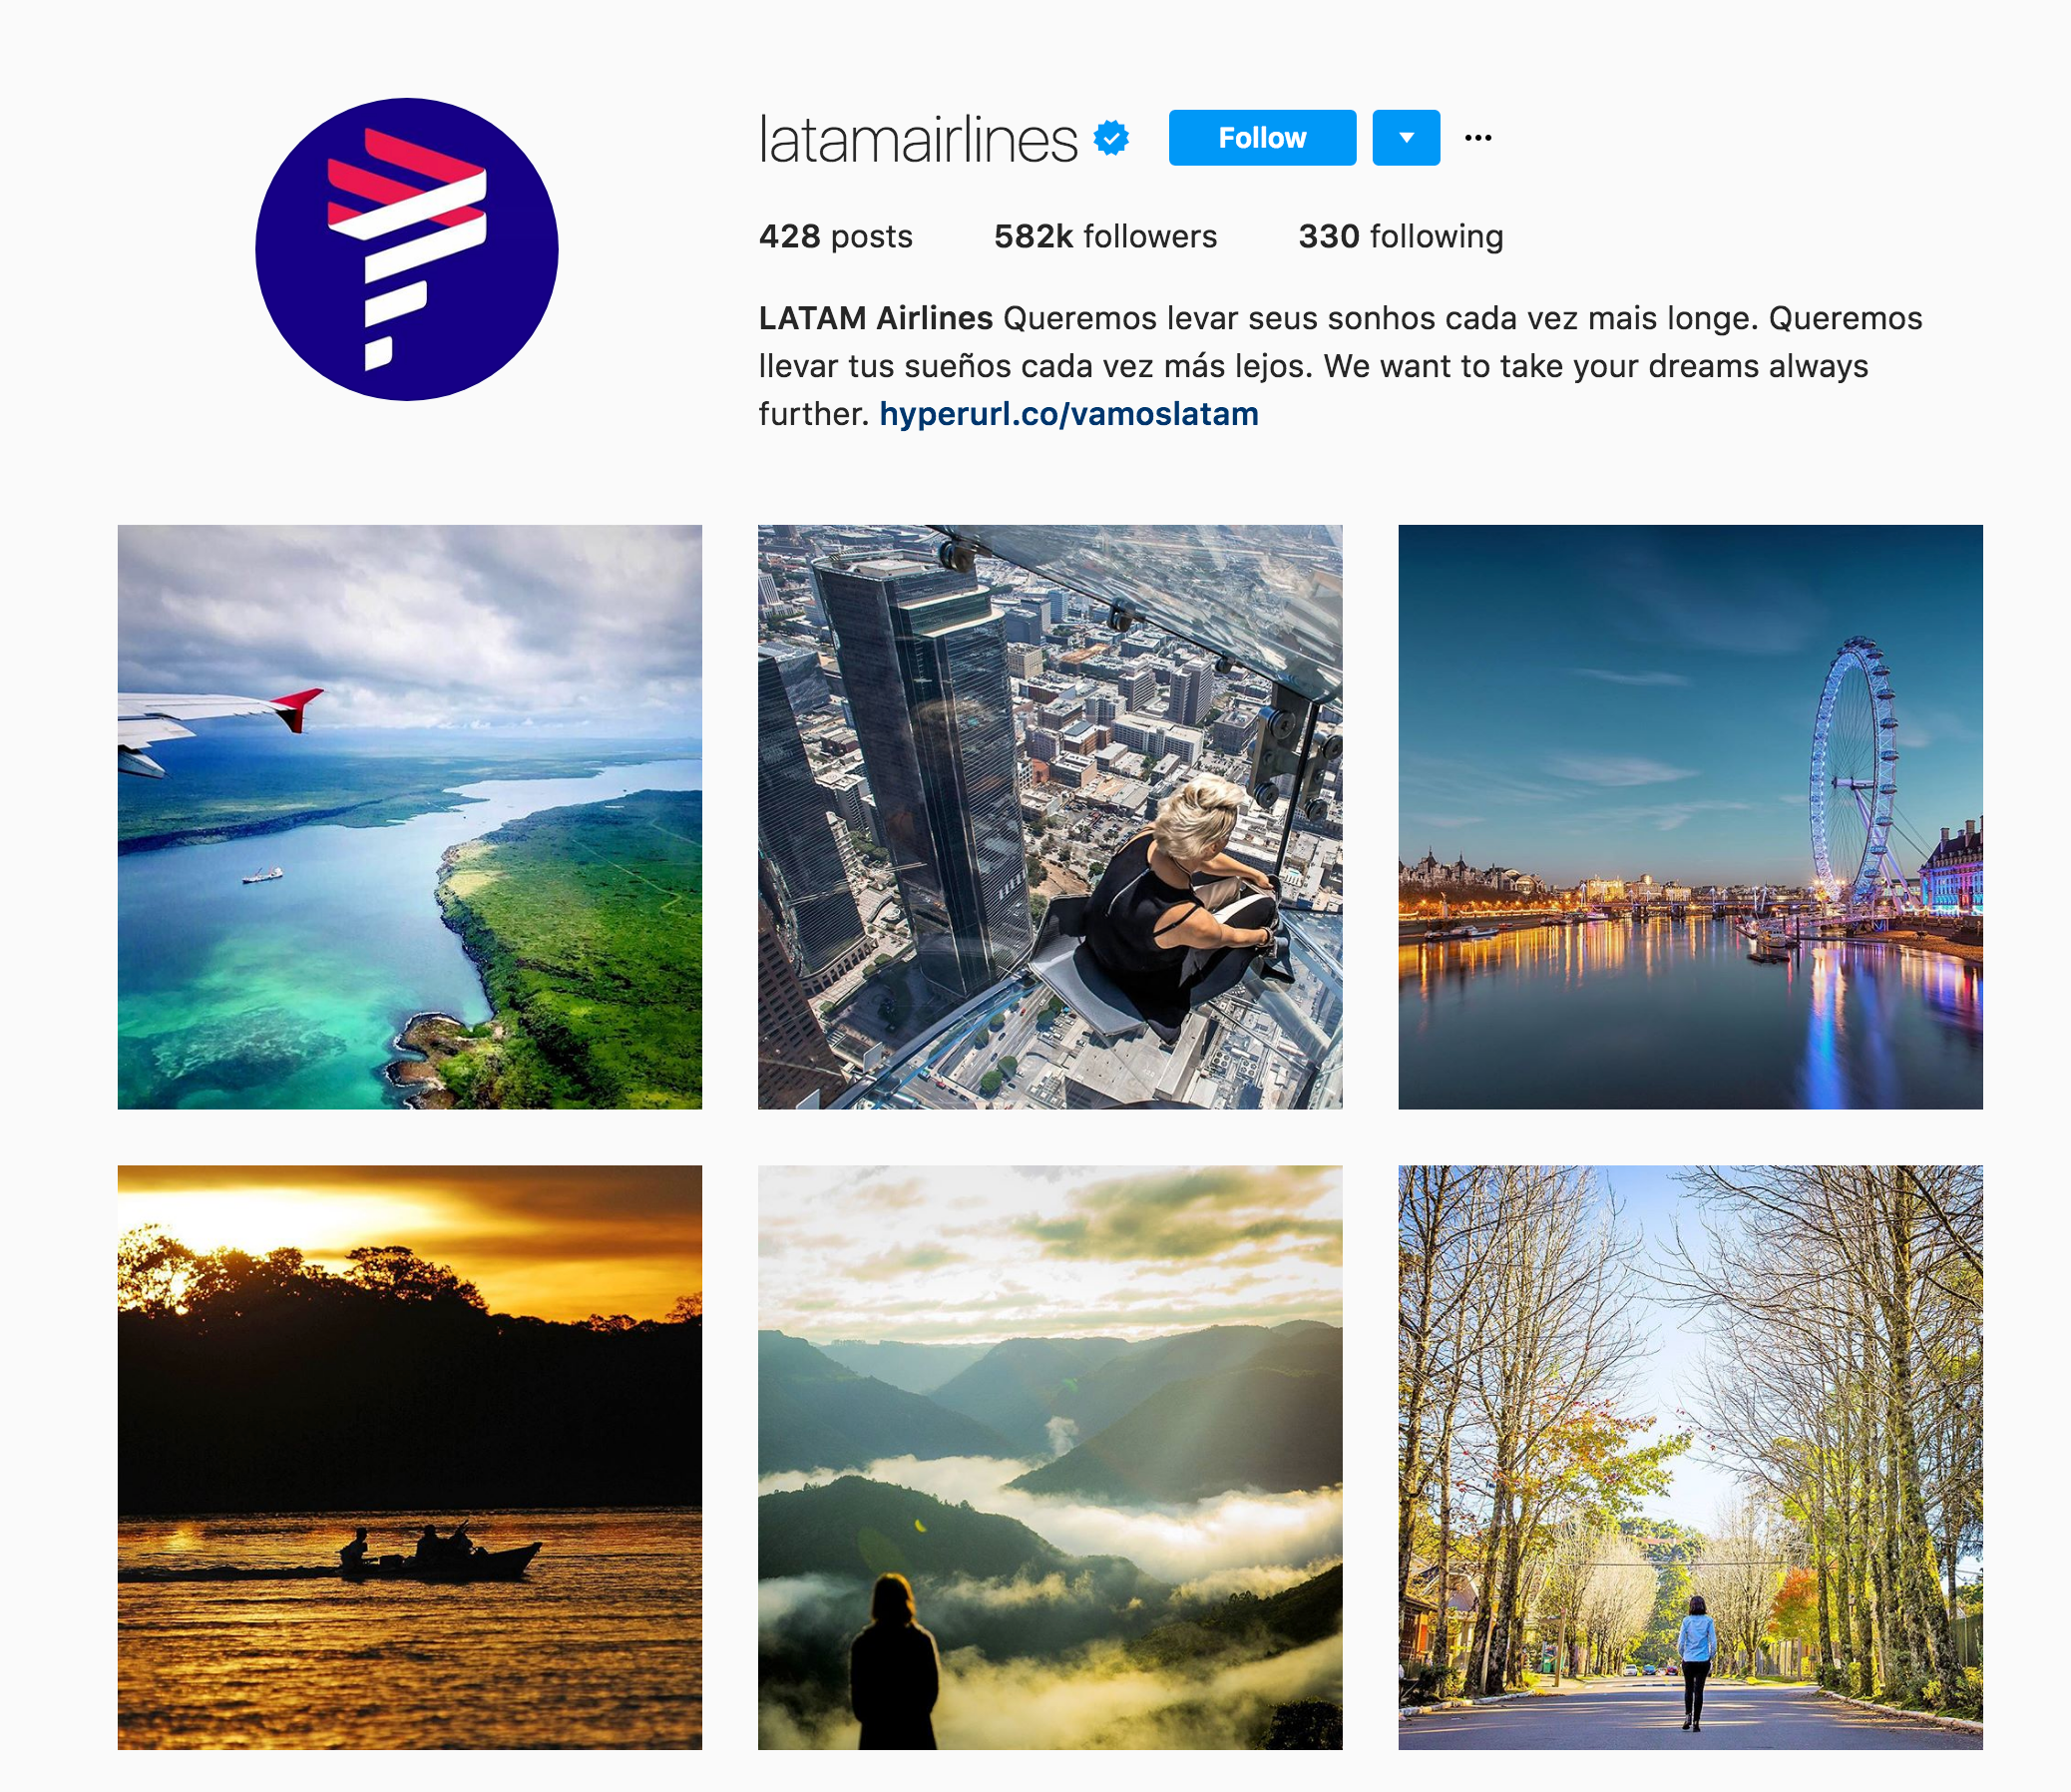
Task: Click the LATAM Airlines profile logo
Action: pos(407,249)
